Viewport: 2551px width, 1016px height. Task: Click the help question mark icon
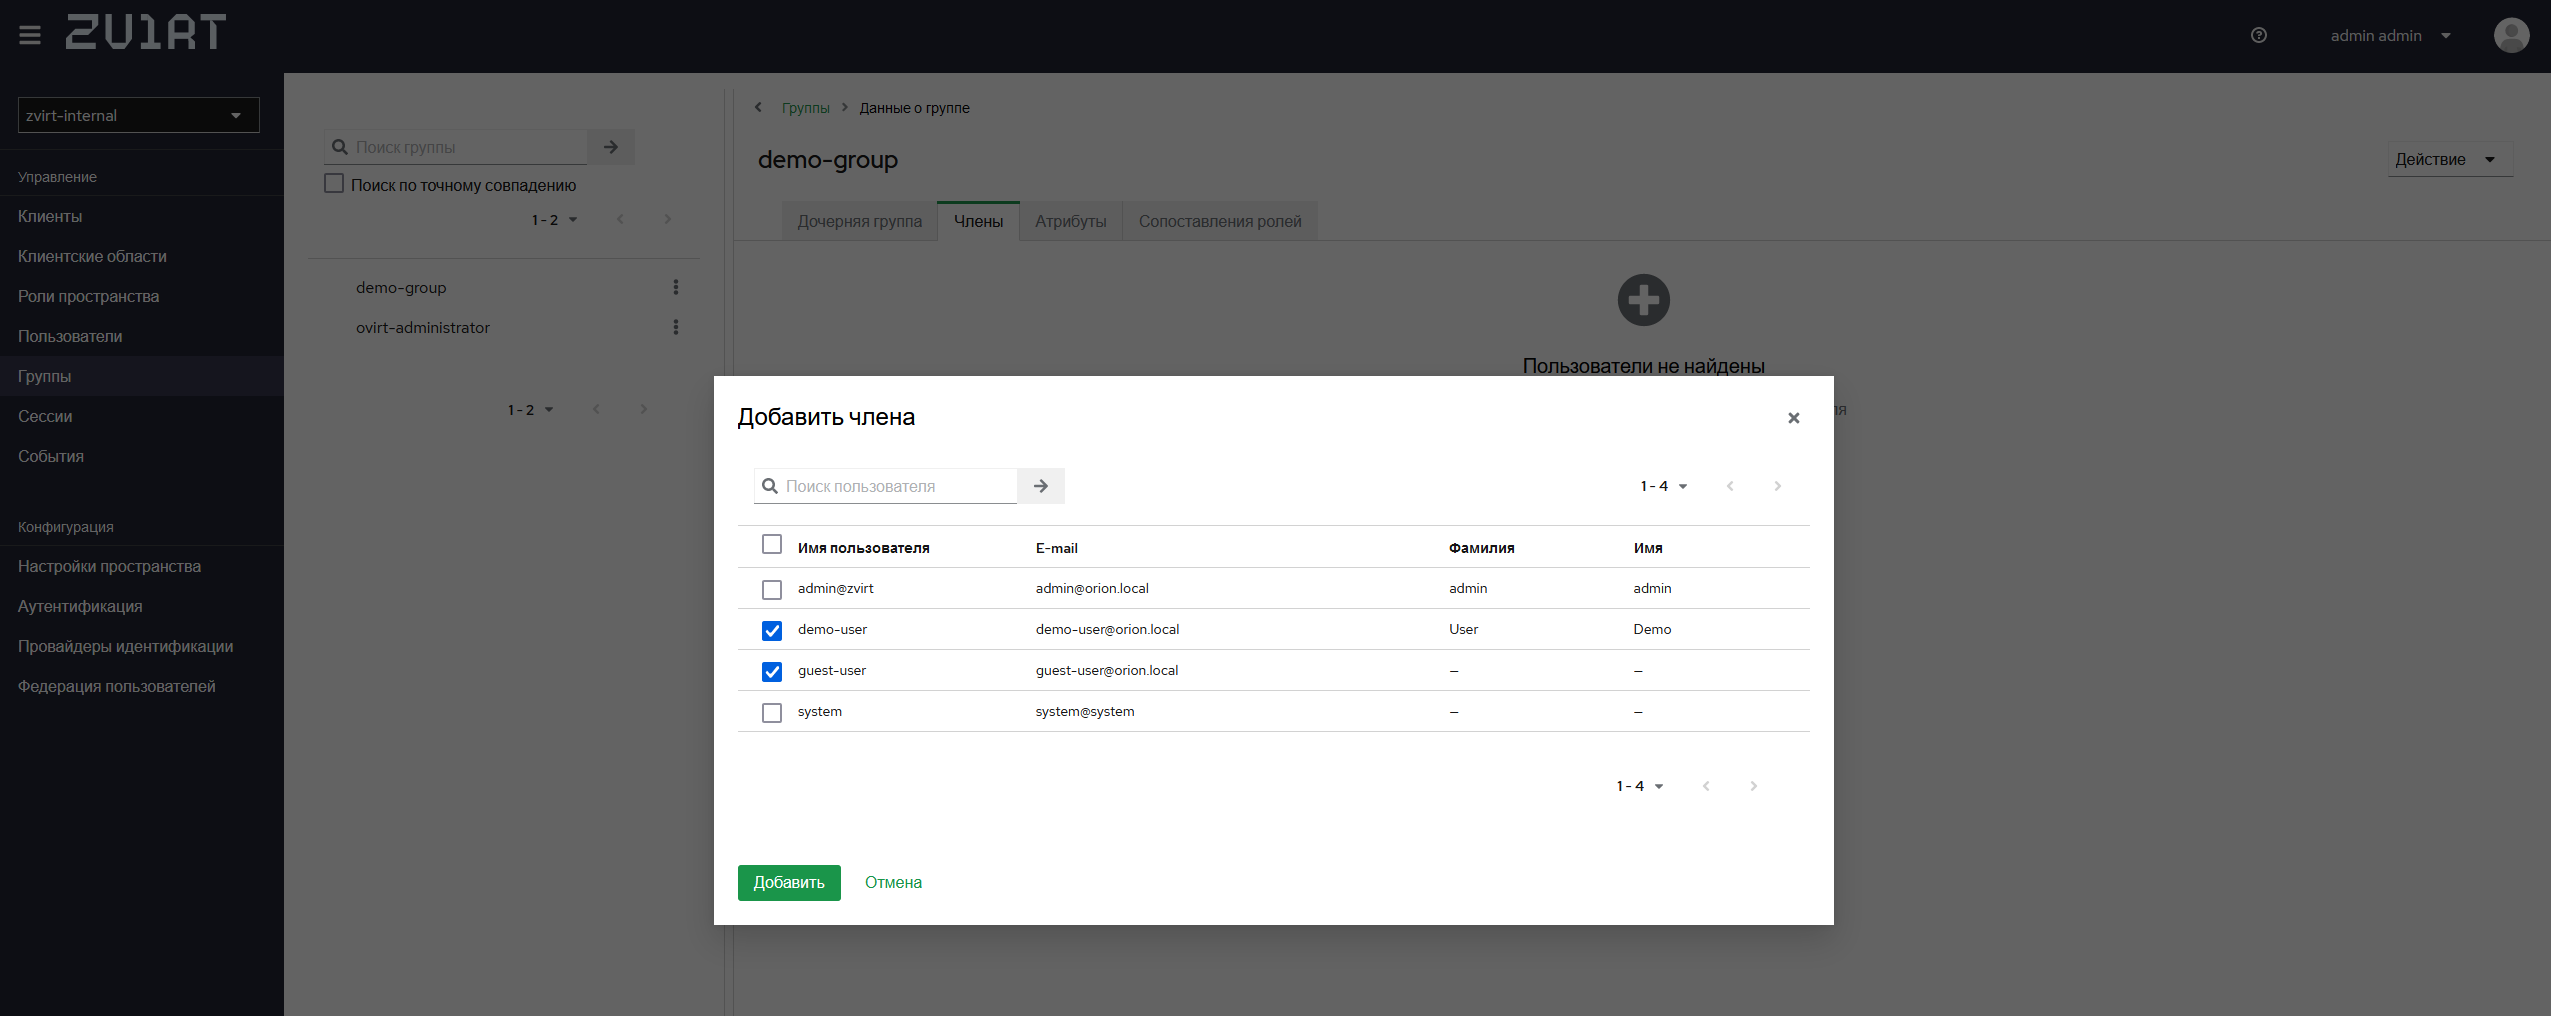2258,35
